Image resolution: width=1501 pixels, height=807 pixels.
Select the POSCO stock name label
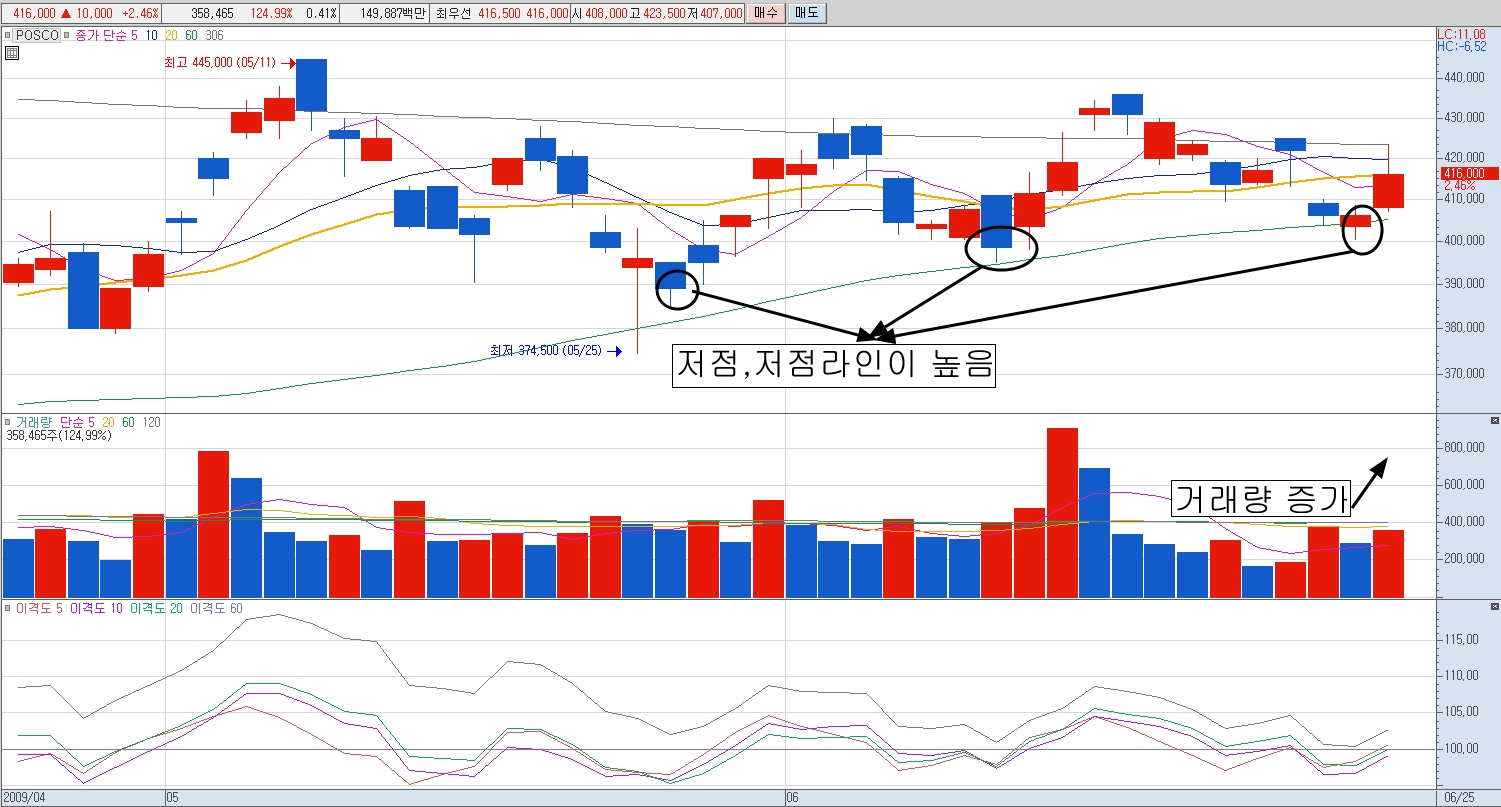point(36,35)
